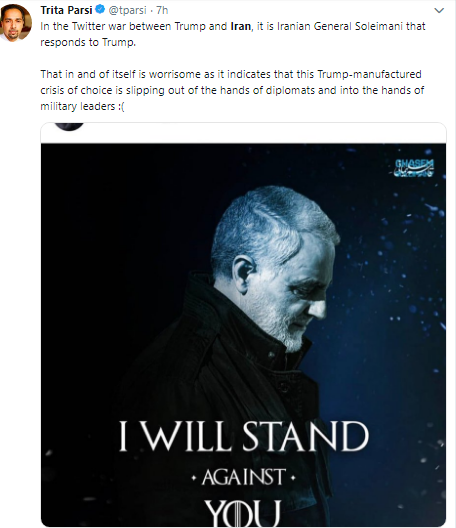Click the Trita Parsi display name

(66, 10)
